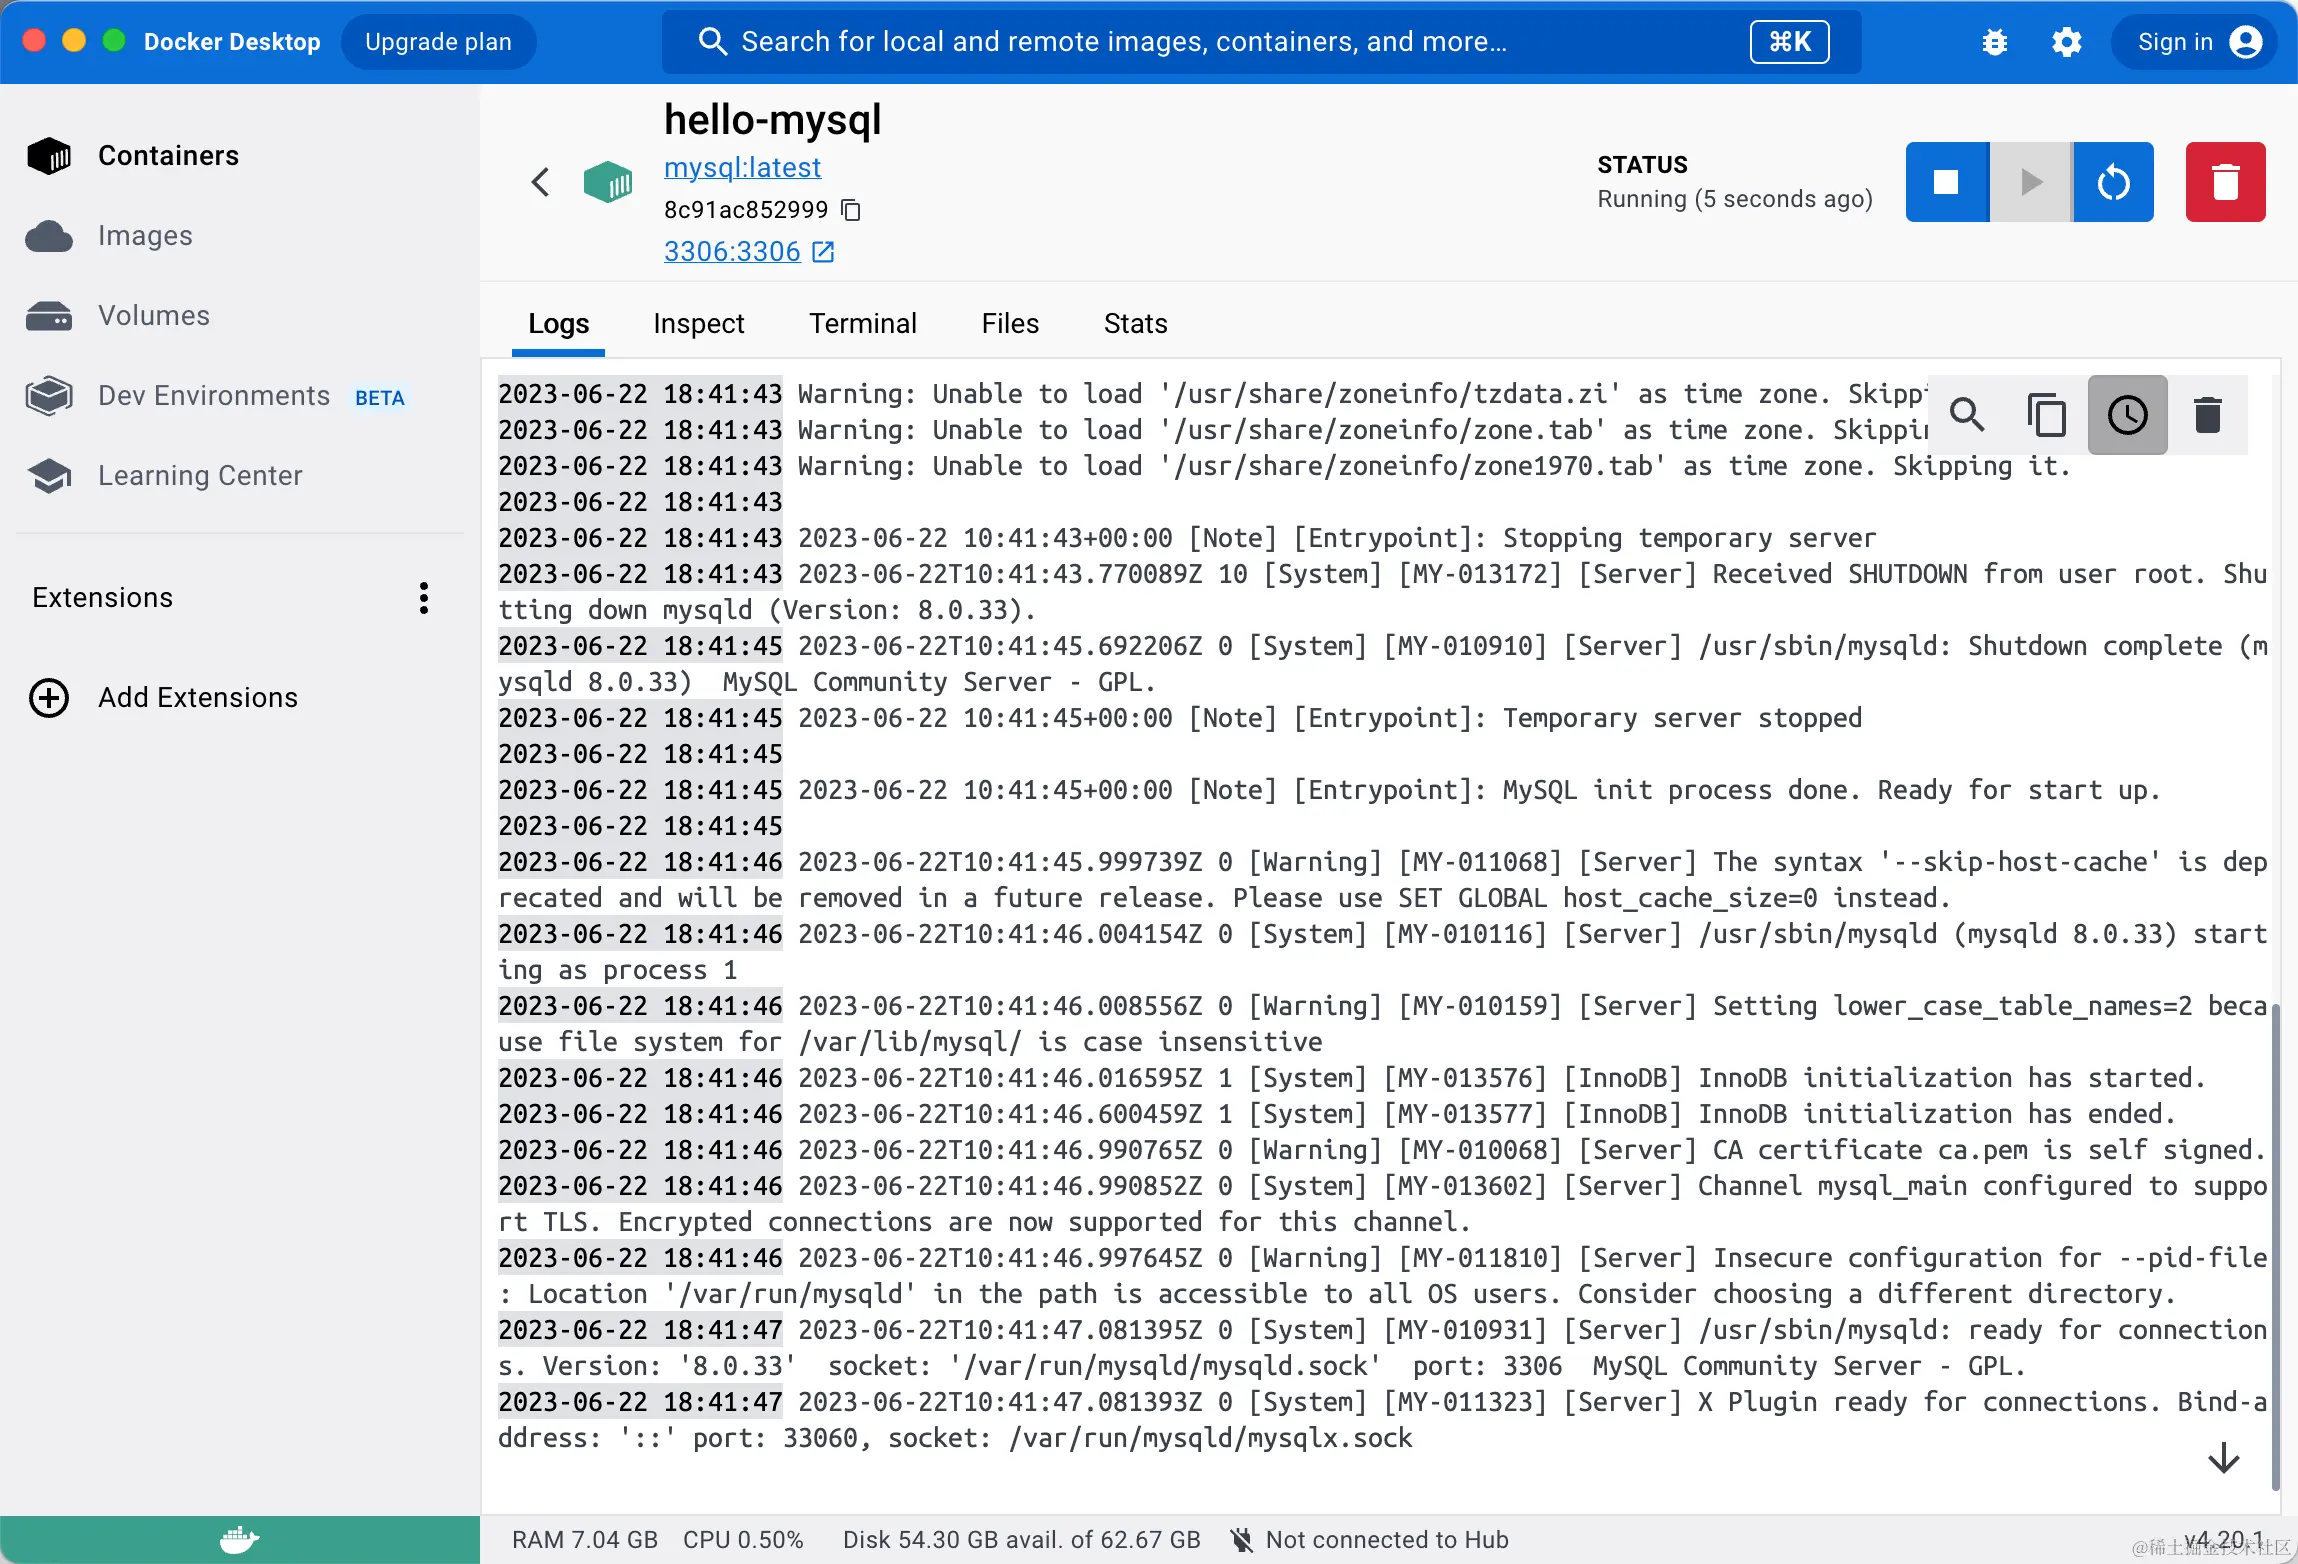
Task: Click the greyed-out Start play button
Action: pyautogui.click(x=2031, y=182)
